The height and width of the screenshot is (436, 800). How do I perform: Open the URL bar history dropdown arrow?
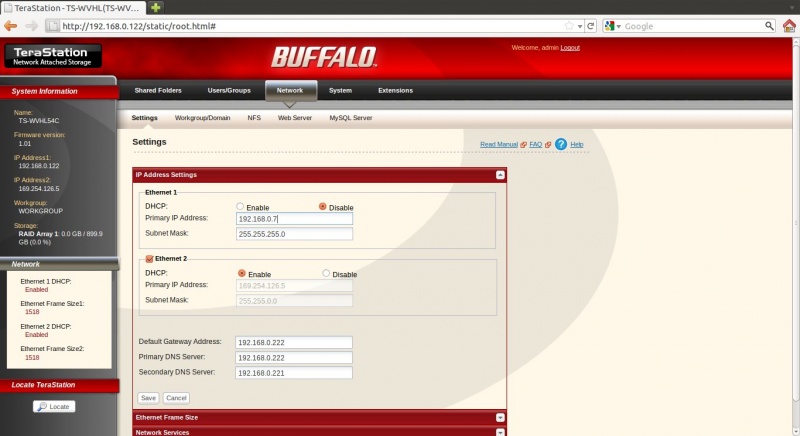tap(580, 27)
